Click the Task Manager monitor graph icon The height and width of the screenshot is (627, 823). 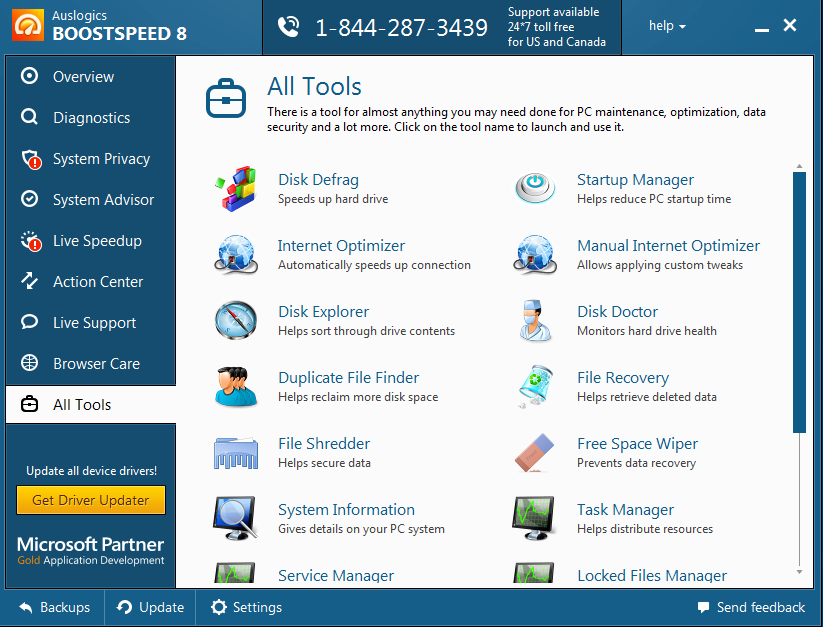(x=535, y=518)
